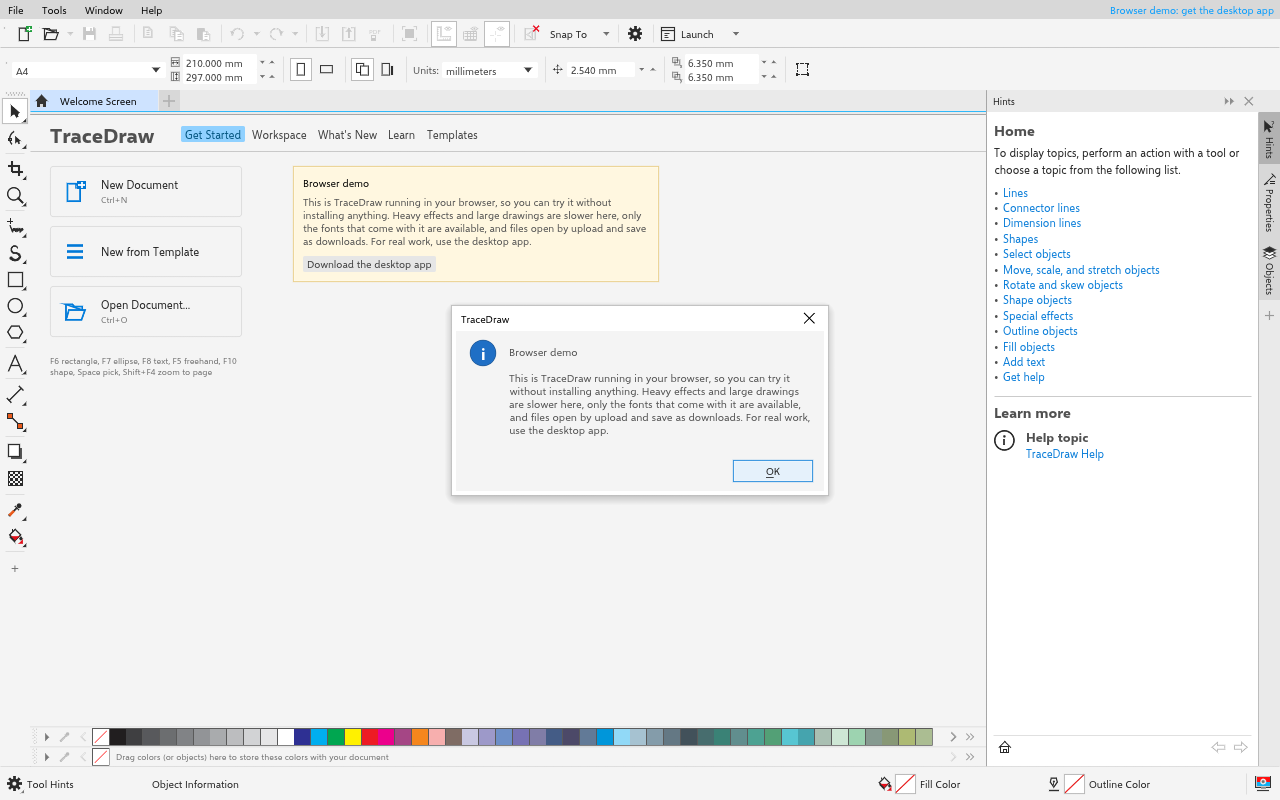Image resolution: width=1280 pixels, height=800 pixels.
Task: Set page orientation to Portrait
Action: click(x=301, y=70)
